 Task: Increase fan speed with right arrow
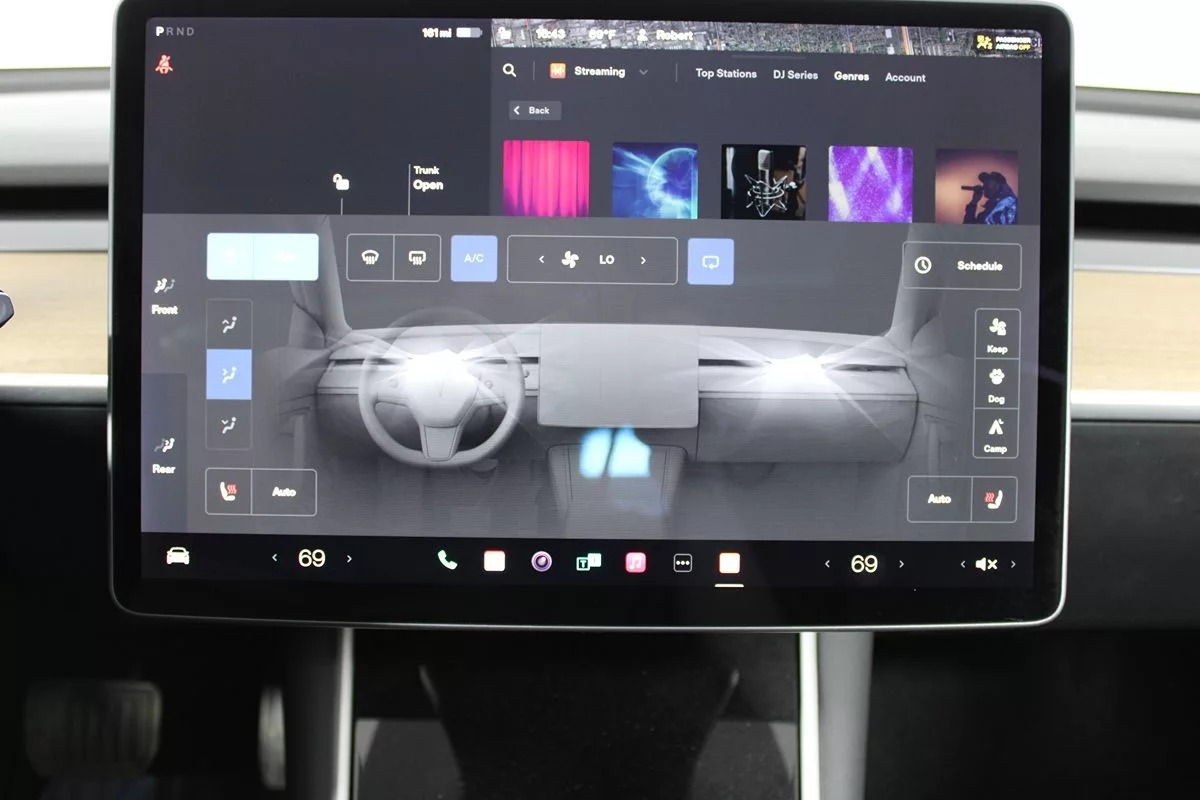(643, 260)
